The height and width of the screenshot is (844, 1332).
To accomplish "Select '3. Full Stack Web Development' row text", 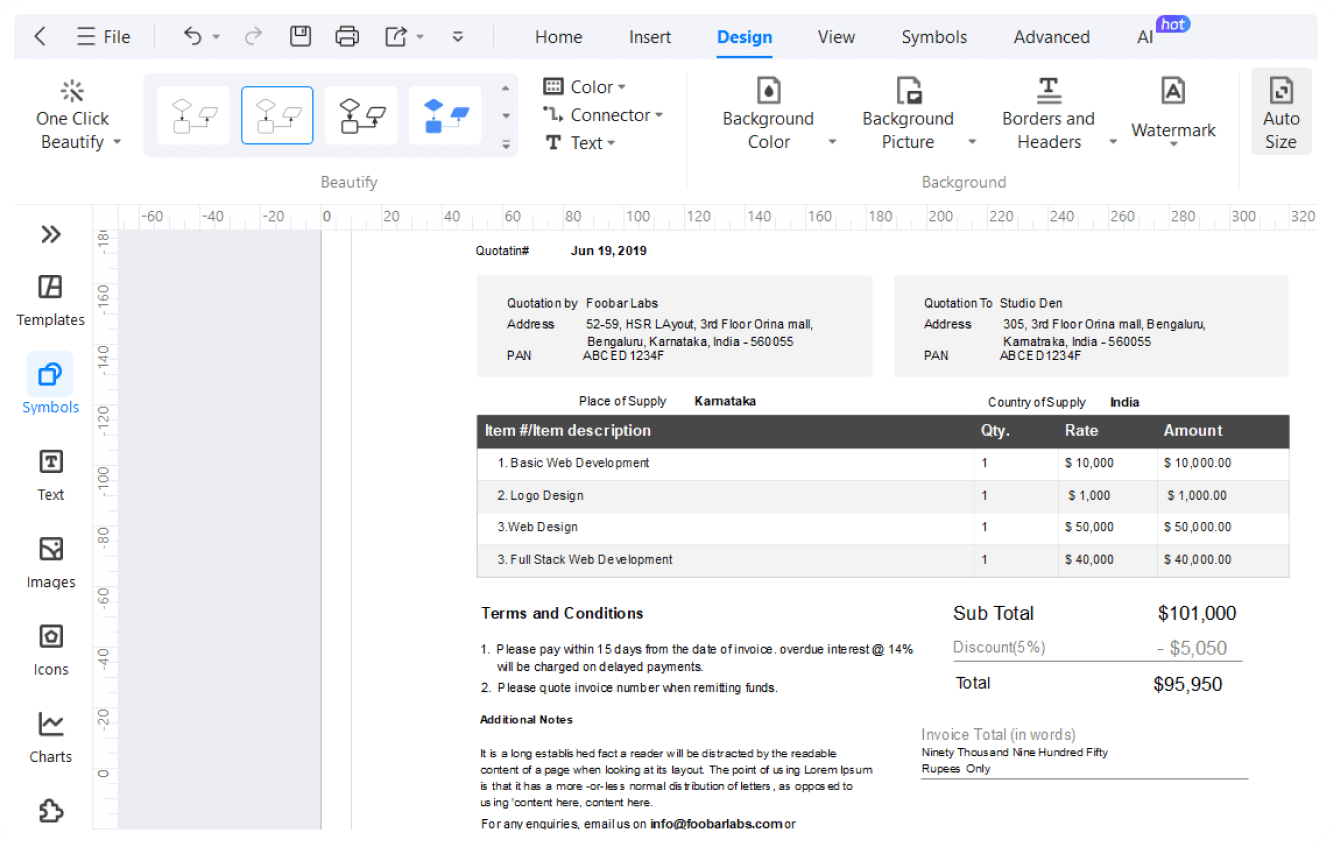I will pyautogui.click(x=585, y=560).
